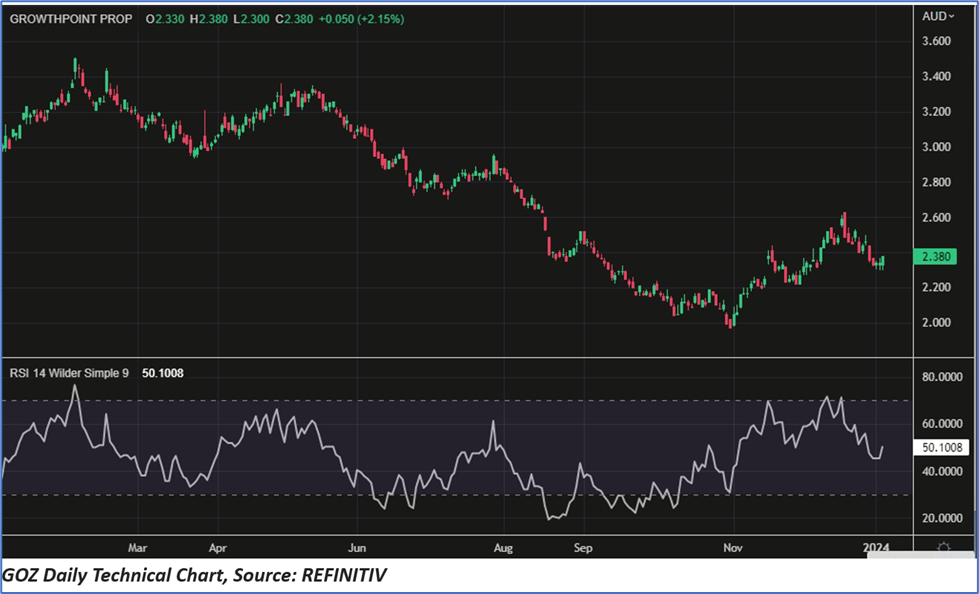Click the +0.050 (+2.15%) change value
Screen dimensions: 979x594
click(362, 19)
